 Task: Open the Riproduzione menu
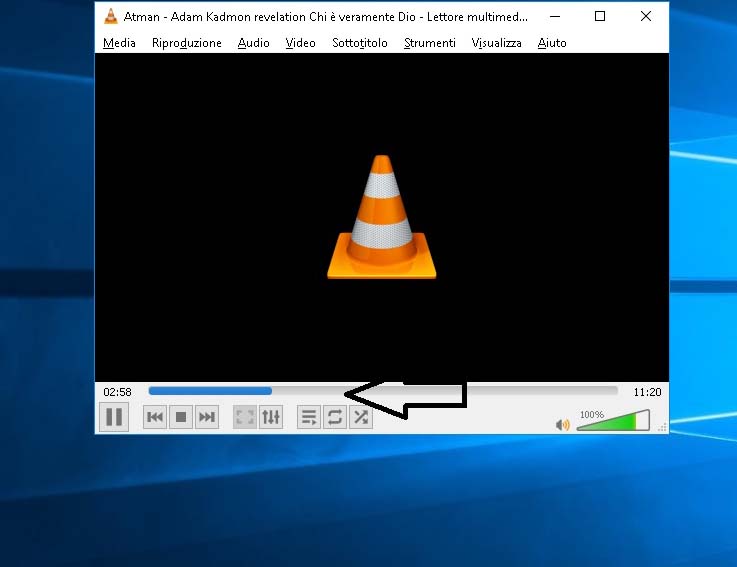187,43
